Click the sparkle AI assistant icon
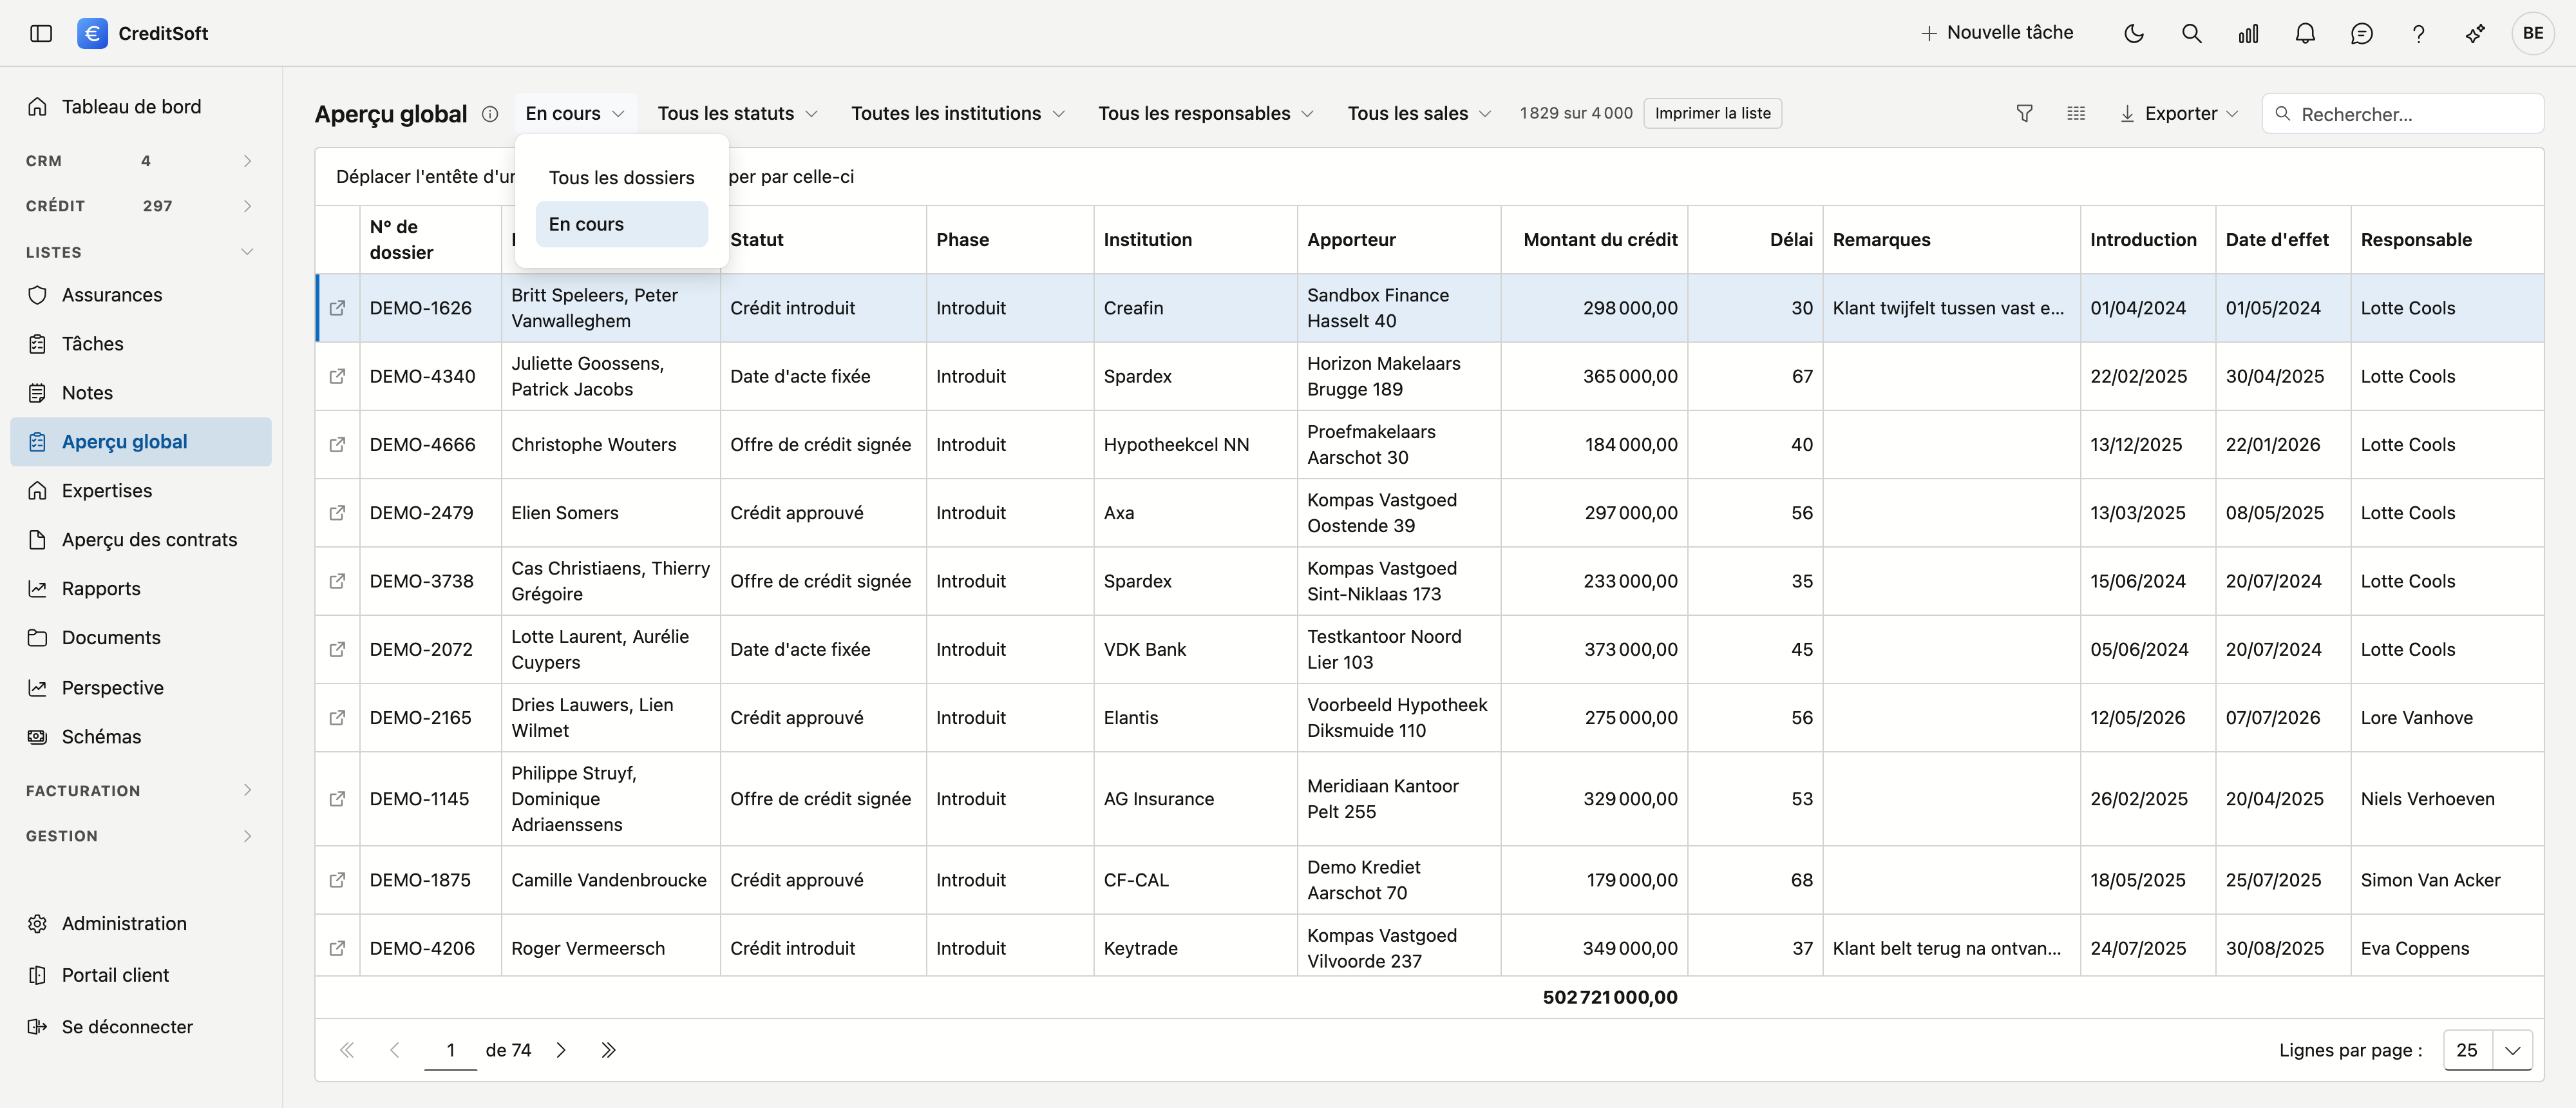2576x1108 pixels. pos(2475,33)
